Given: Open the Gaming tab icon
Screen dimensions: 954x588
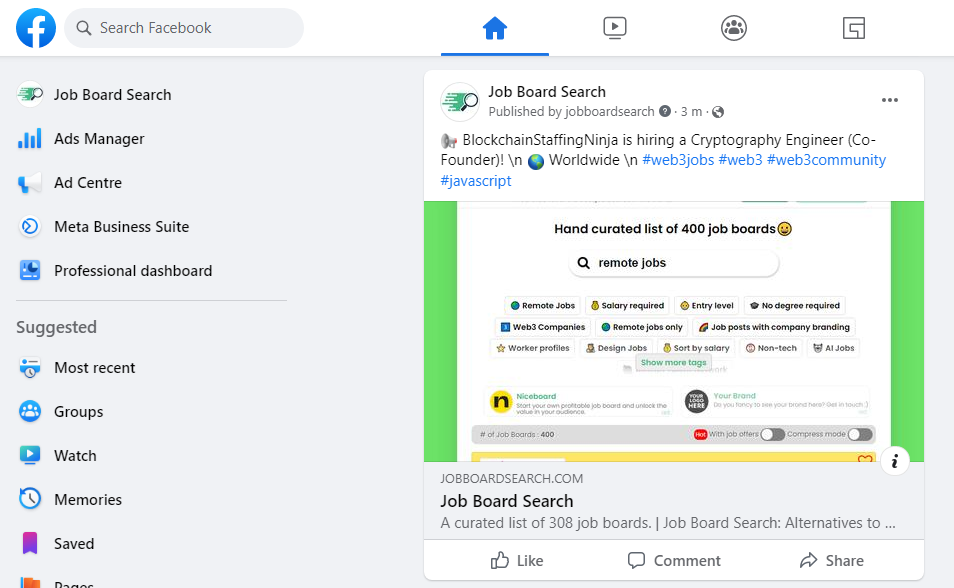Looking at the screenshot, I should coord(854,28).
